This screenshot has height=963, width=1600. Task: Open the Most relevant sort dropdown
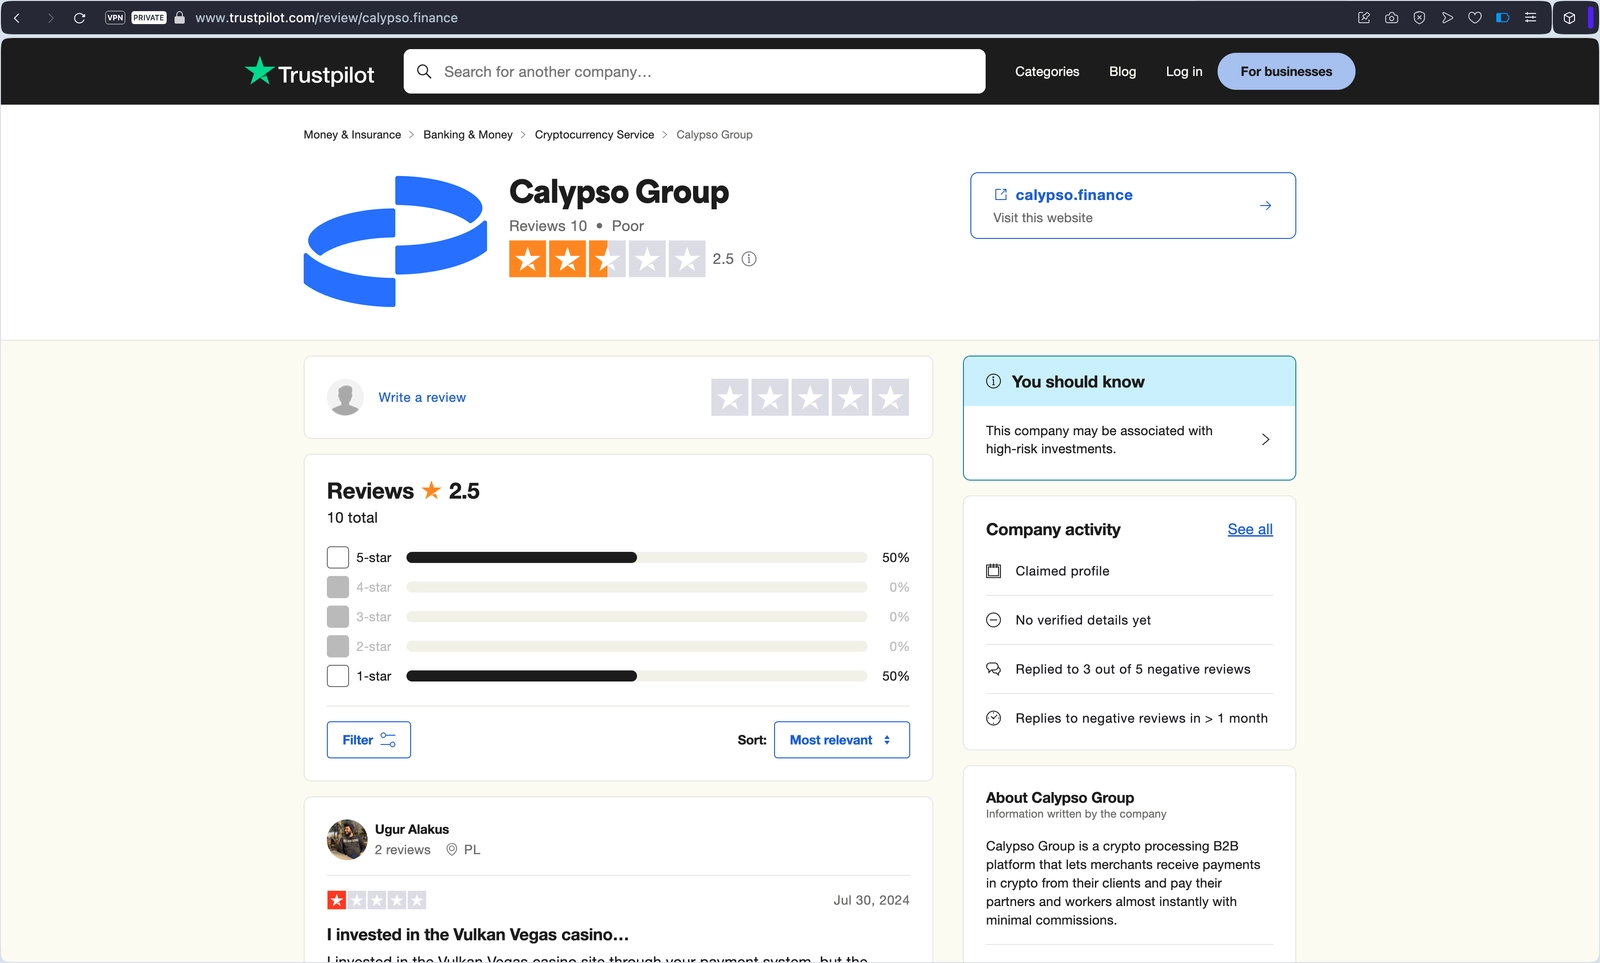tap(841, 740)
